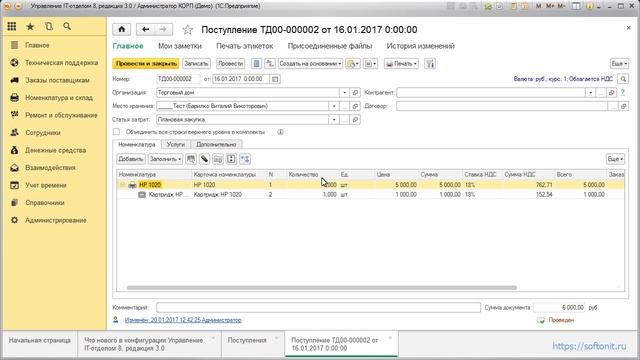Open Ремонт и обслуживание section

tap(61, 115)
